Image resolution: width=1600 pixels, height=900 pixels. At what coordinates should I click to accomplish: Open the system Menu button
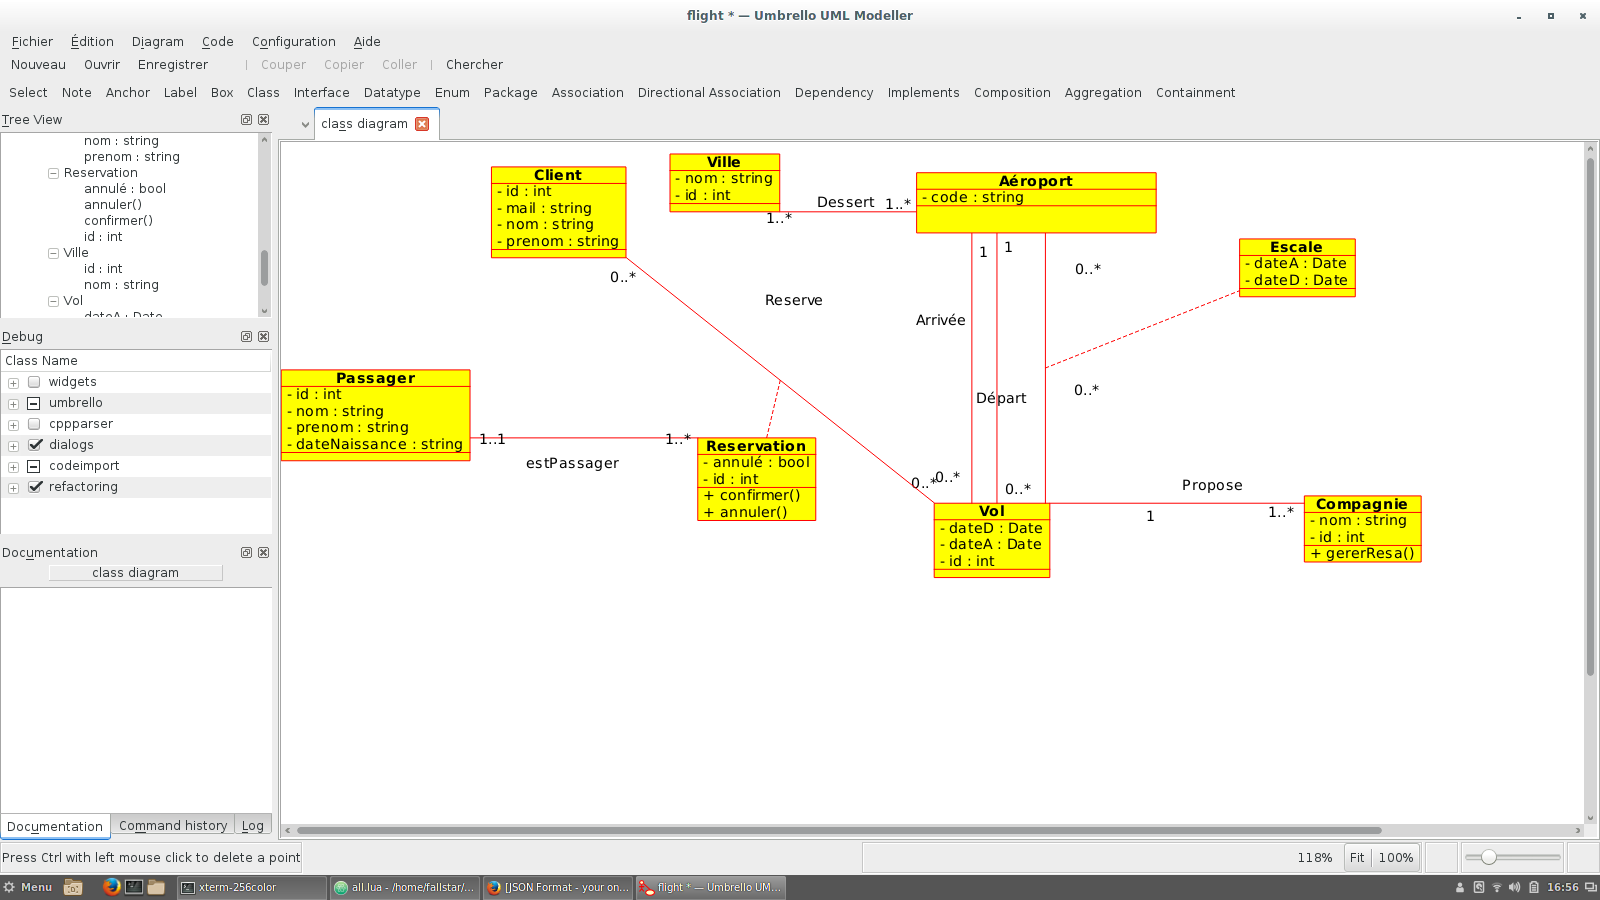28,887
